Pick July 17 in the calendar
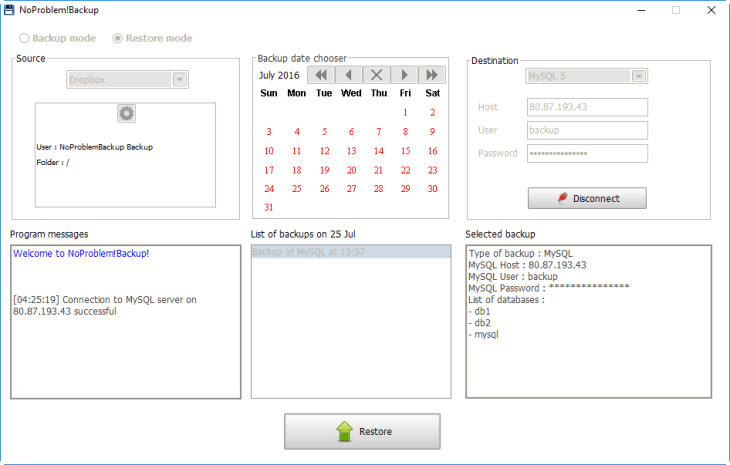This screenshot has height=465, width=730. point(269,170)
